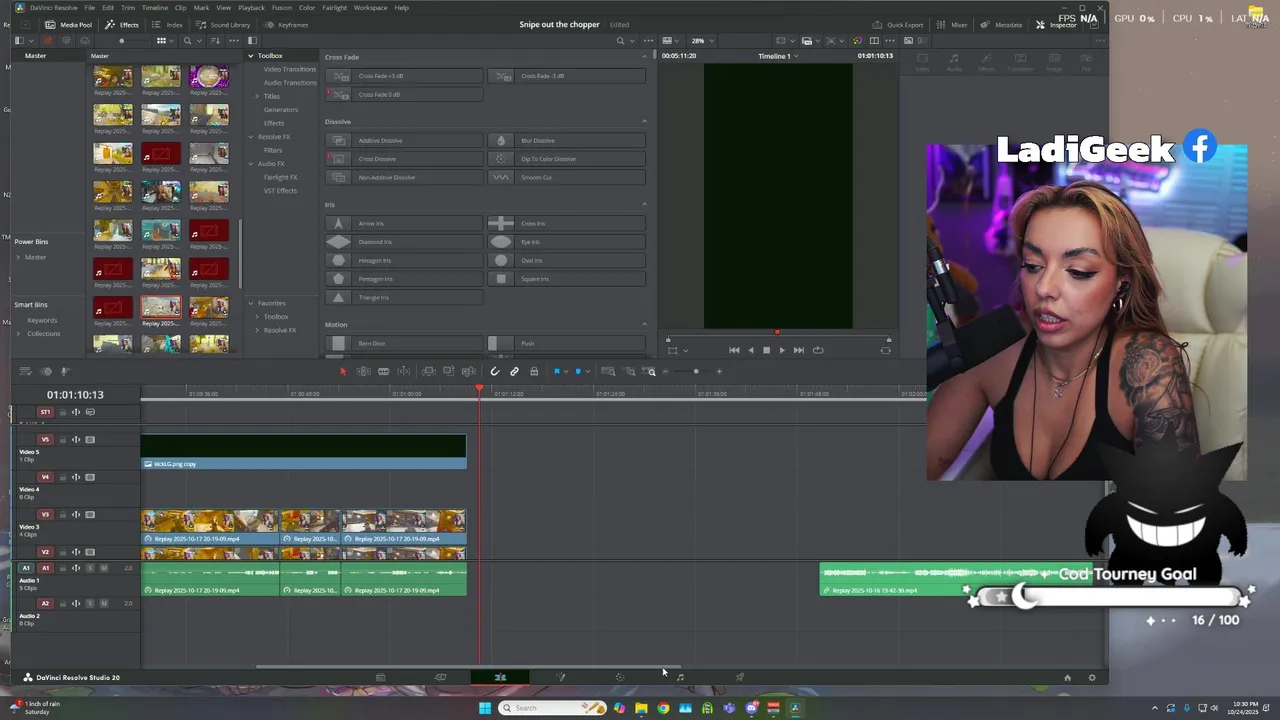Open Windows Start menu

coord(485,708)
